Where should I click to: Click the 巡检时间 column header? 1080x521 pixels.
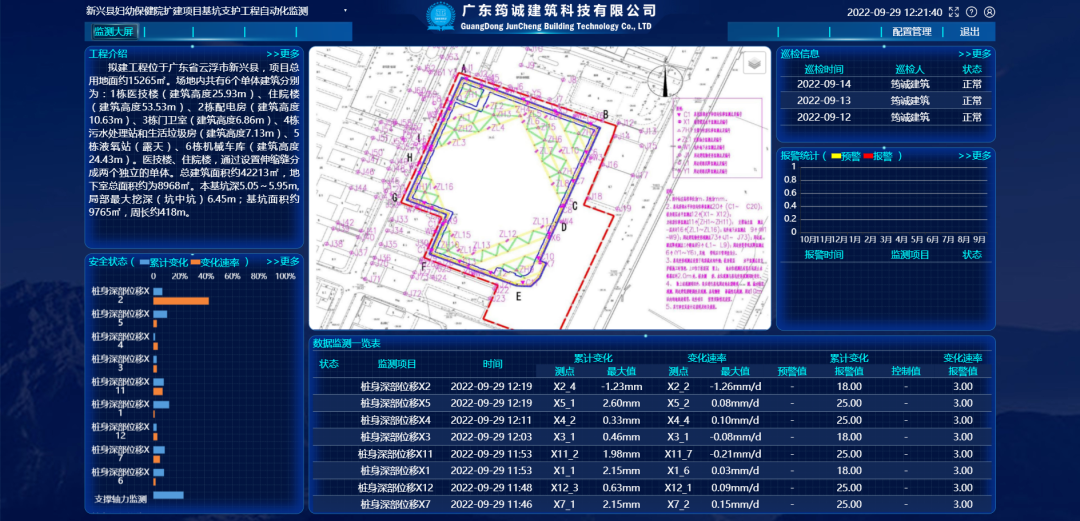coord(824,70)
